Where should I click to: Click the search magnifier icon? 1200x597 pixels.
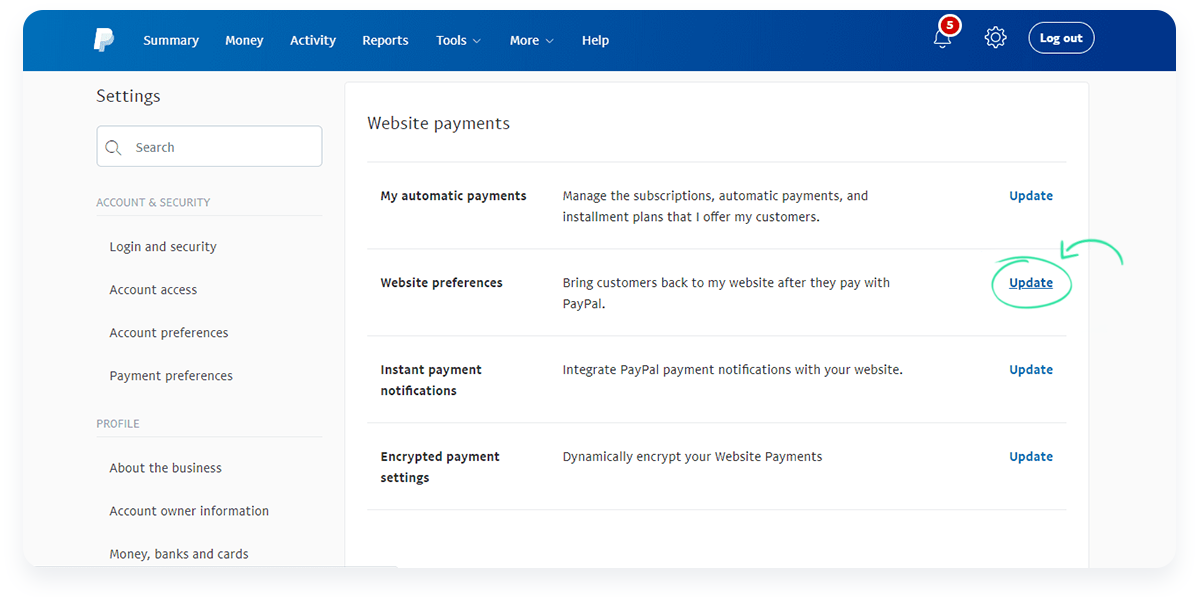(113, 147)
